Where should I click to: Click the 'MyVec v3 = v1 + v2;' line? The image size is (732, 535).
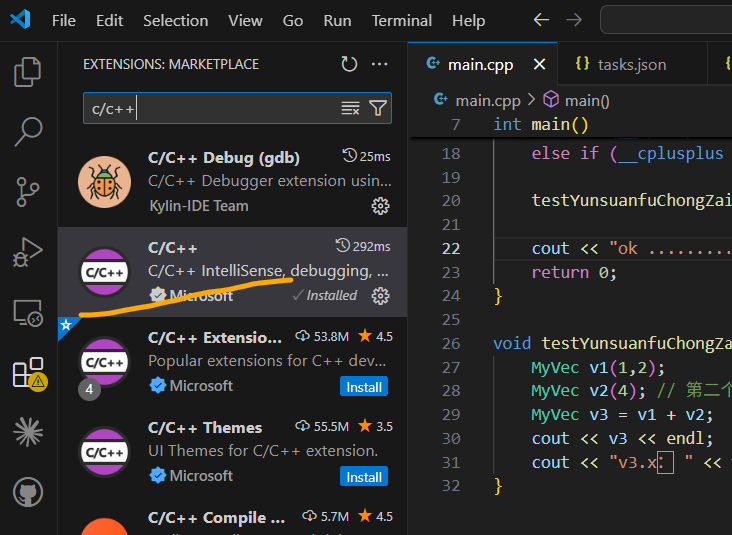coord(622,415)
